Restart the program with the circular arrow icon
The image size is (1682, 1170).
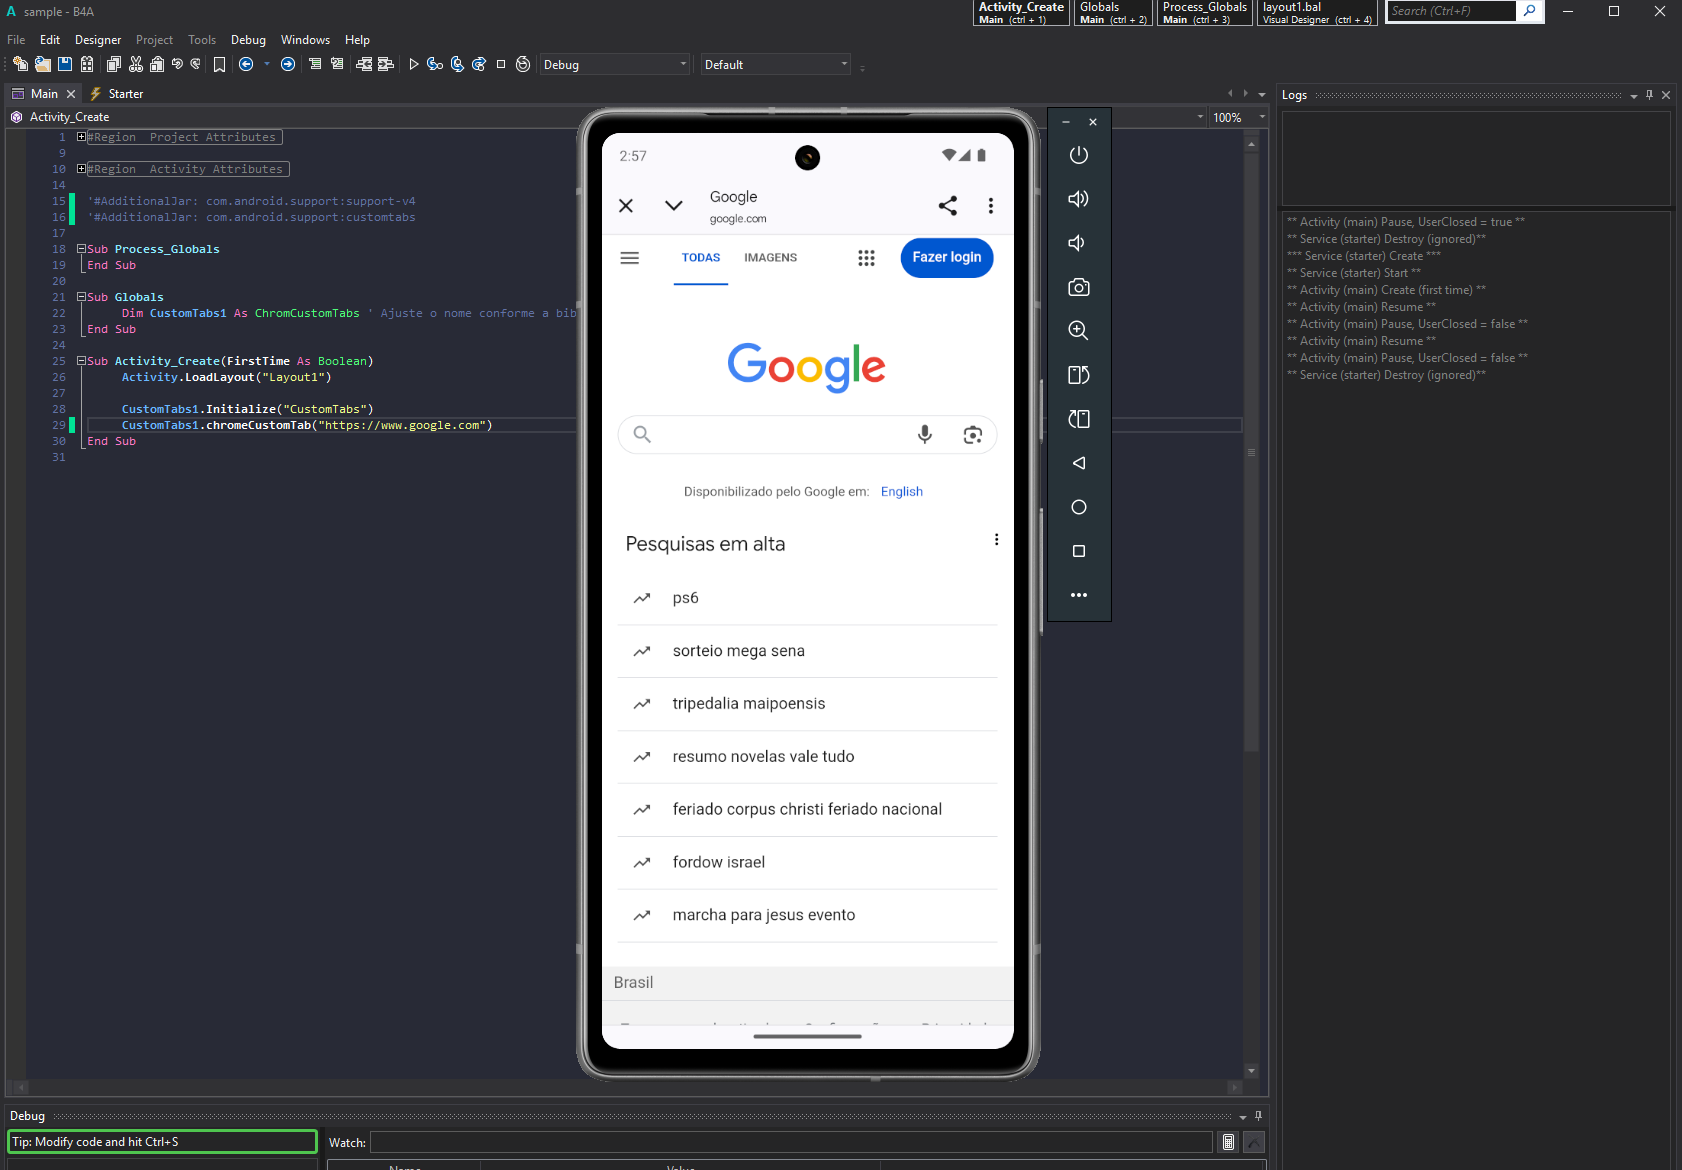pyautogui.click(x=523, y=64)
